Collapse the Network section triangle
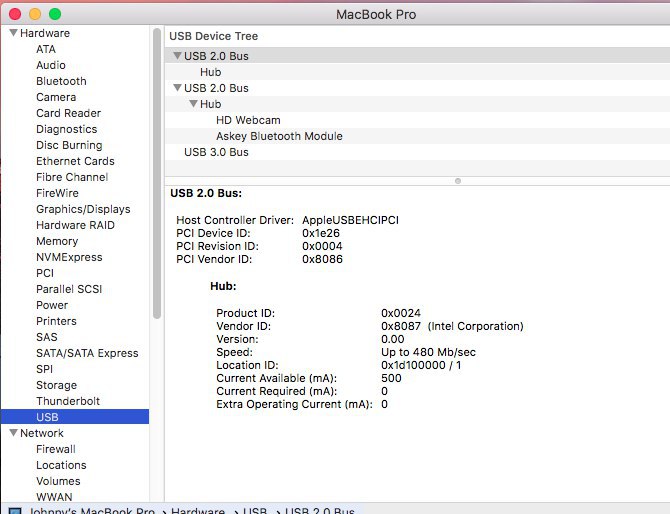 pyautogui.click(x=14, y=433)
